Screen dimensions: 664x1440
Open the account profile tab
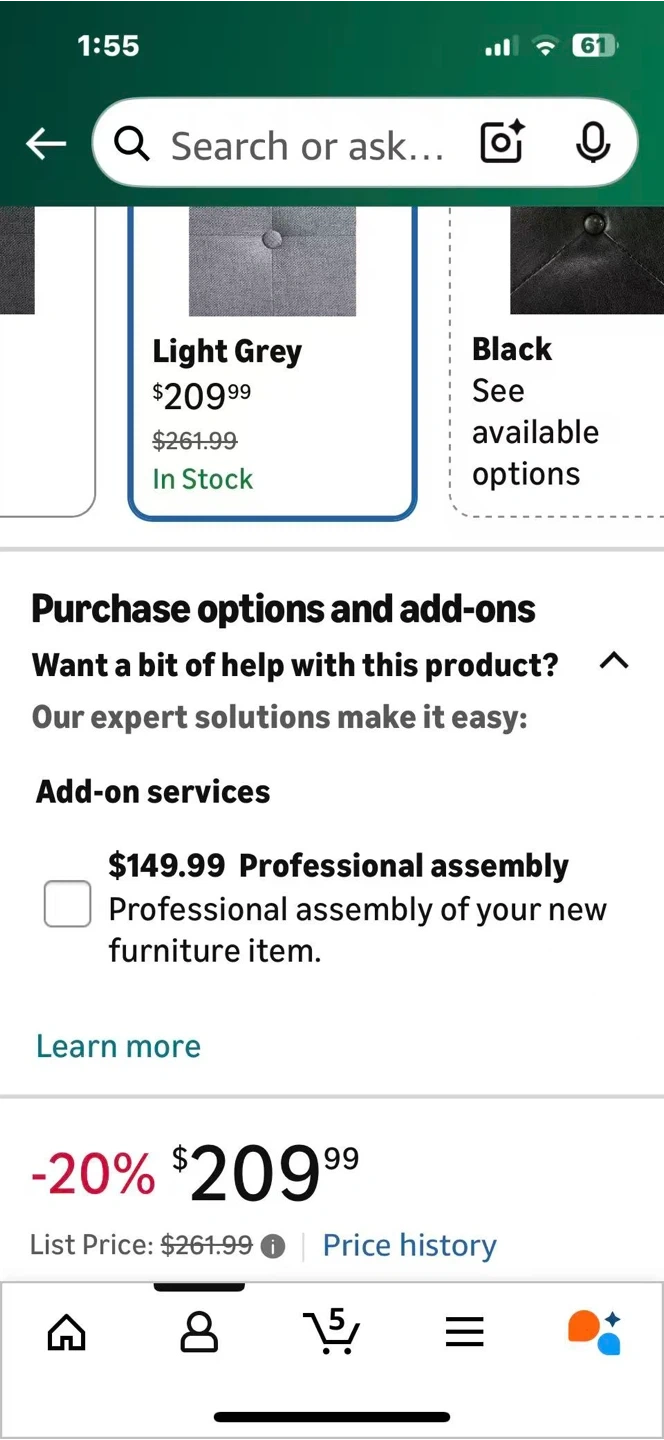(199, 1331)
